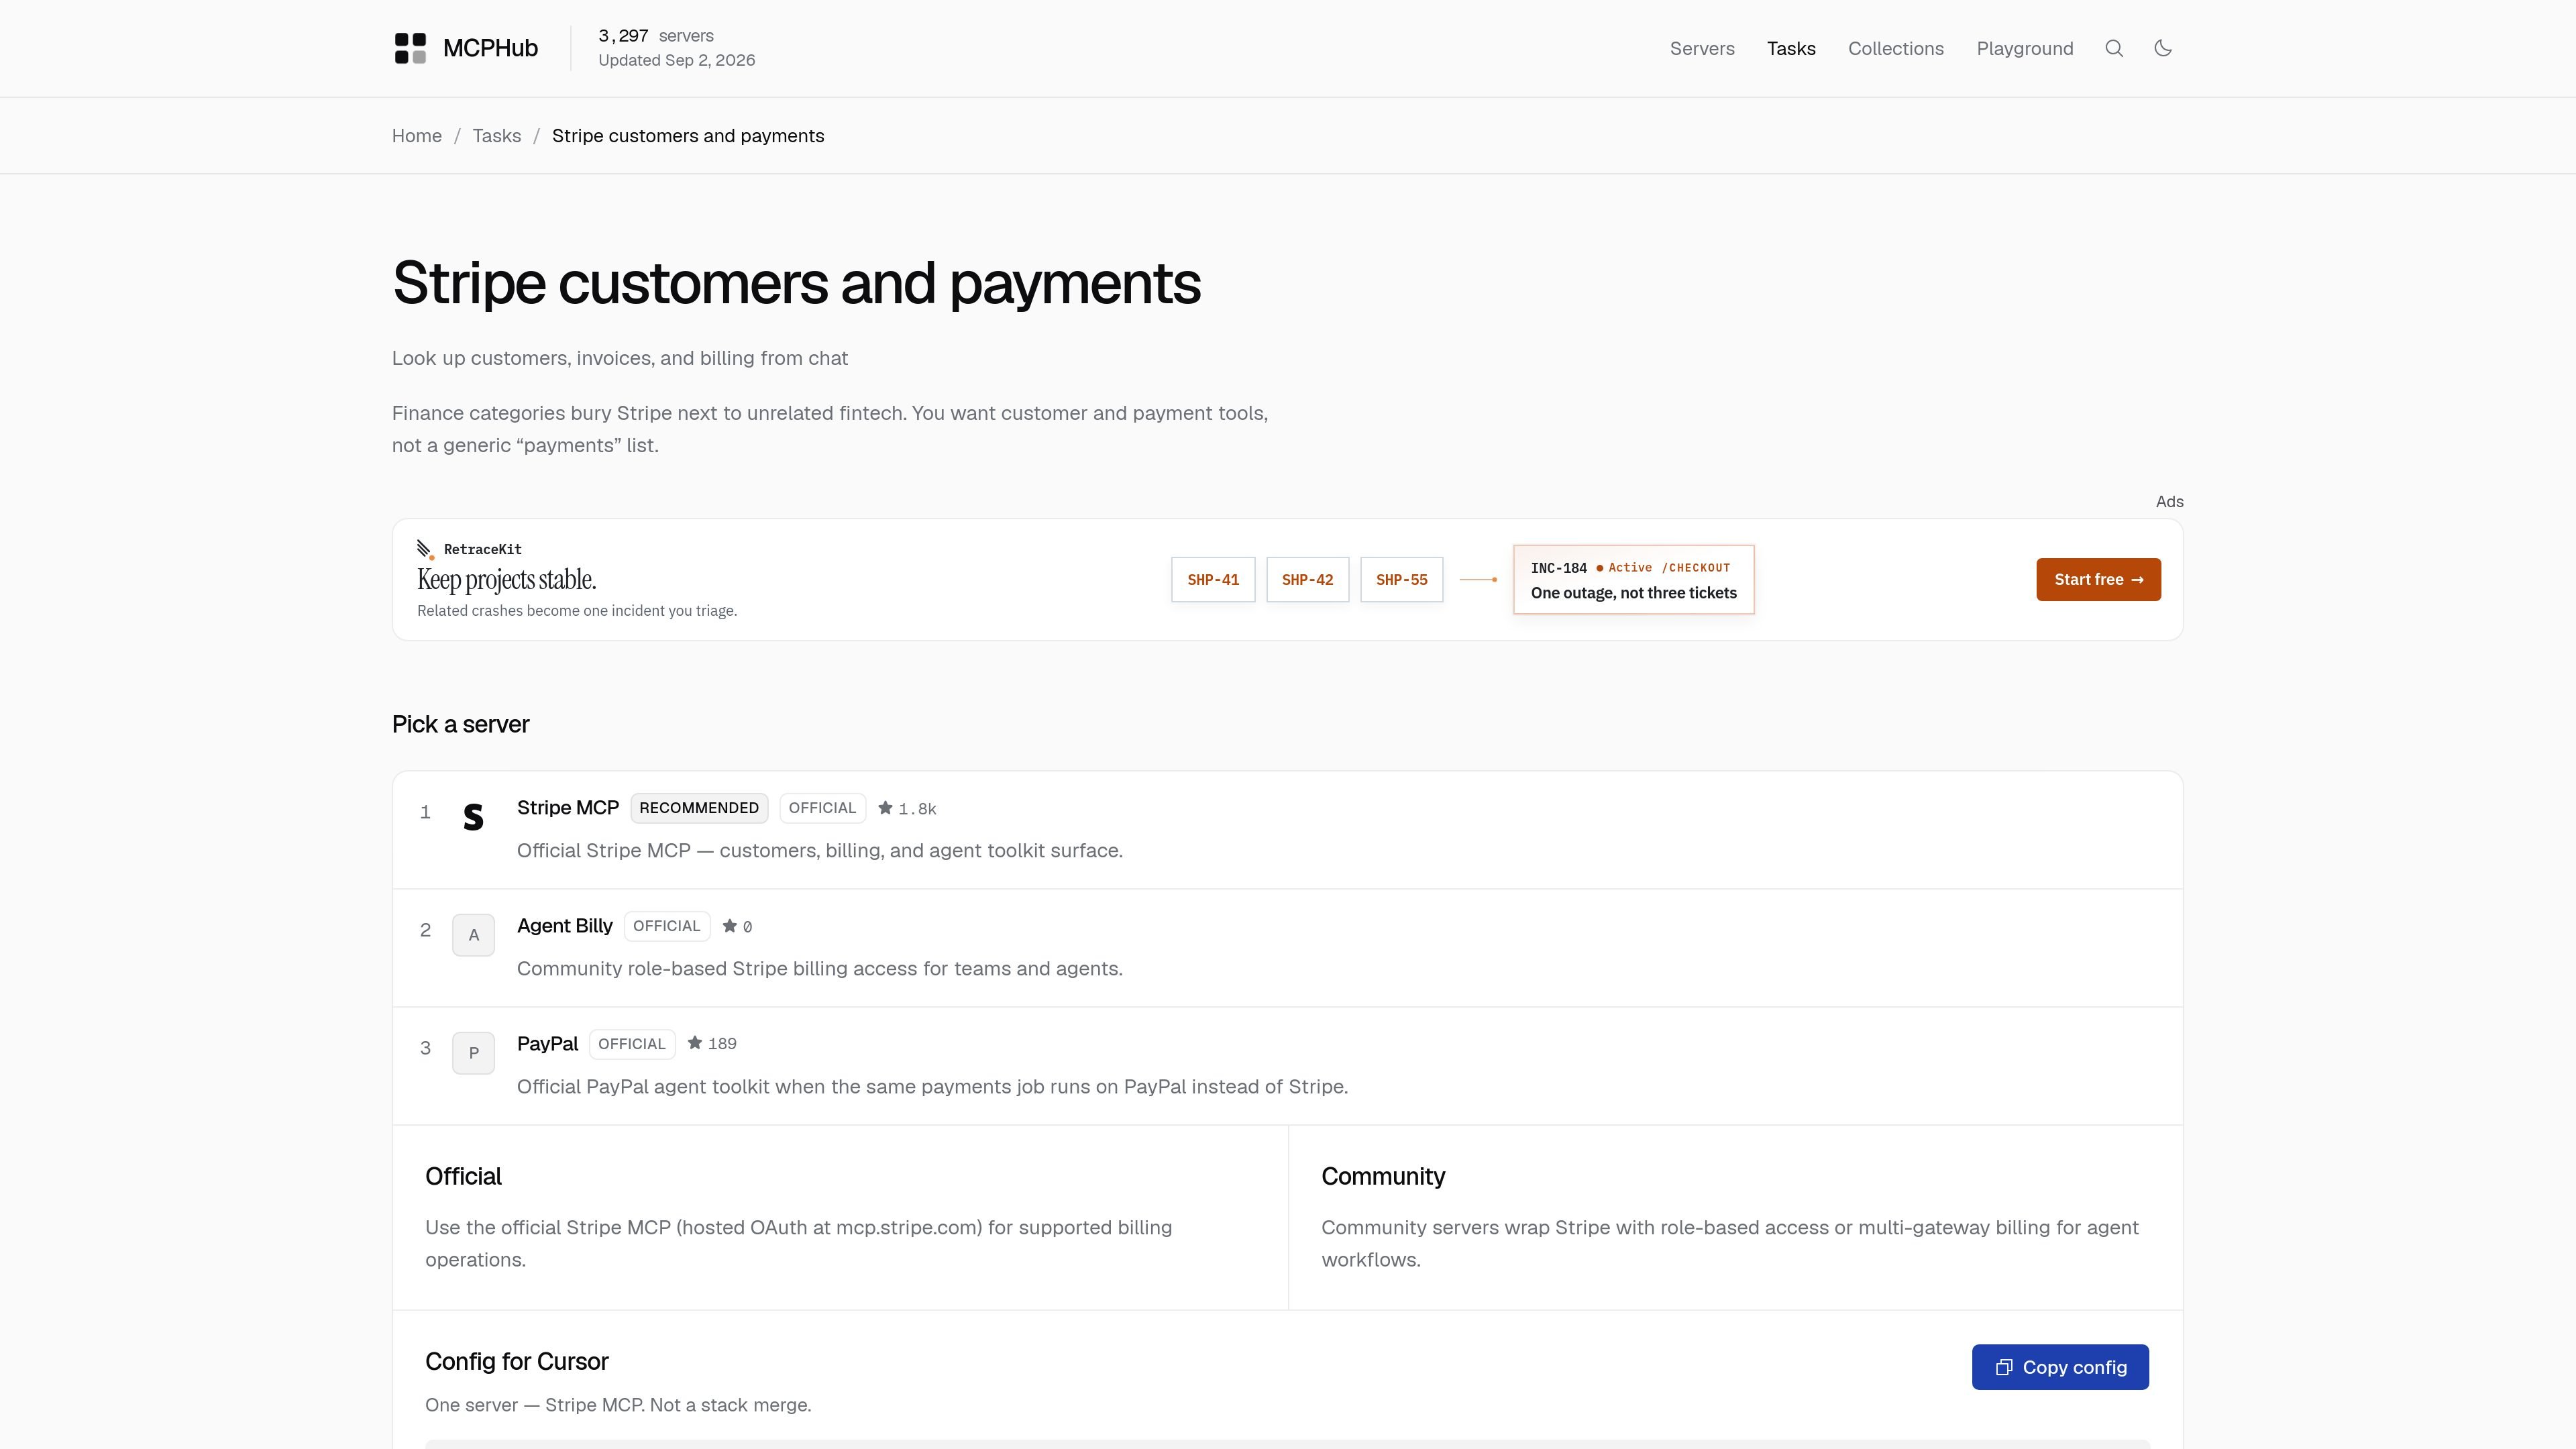
Task: Open the Stripe MCP server title
Action: (568, 808)
